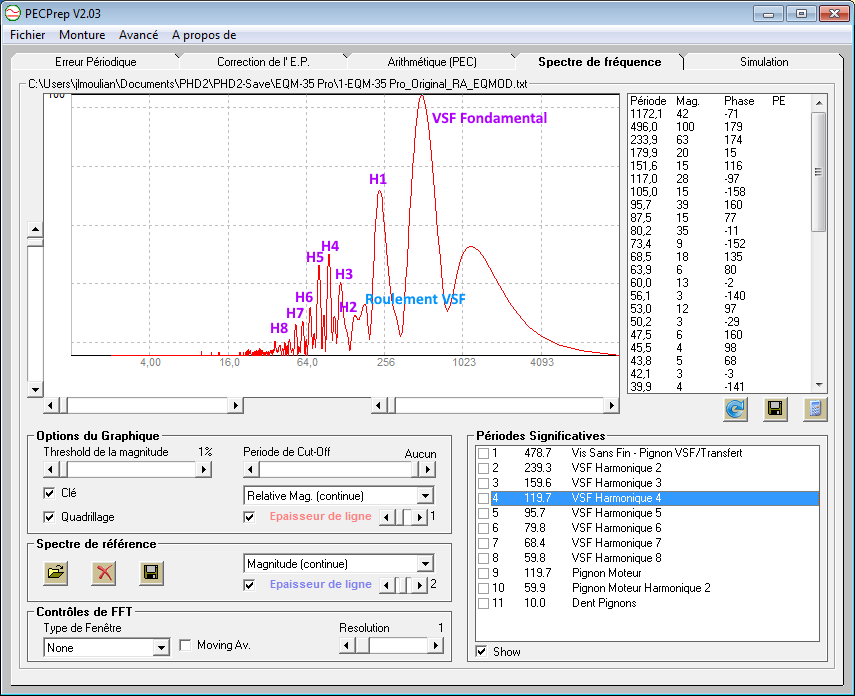
Task: Check the box for VSF Harmonique 2
Action: [483, 469]
